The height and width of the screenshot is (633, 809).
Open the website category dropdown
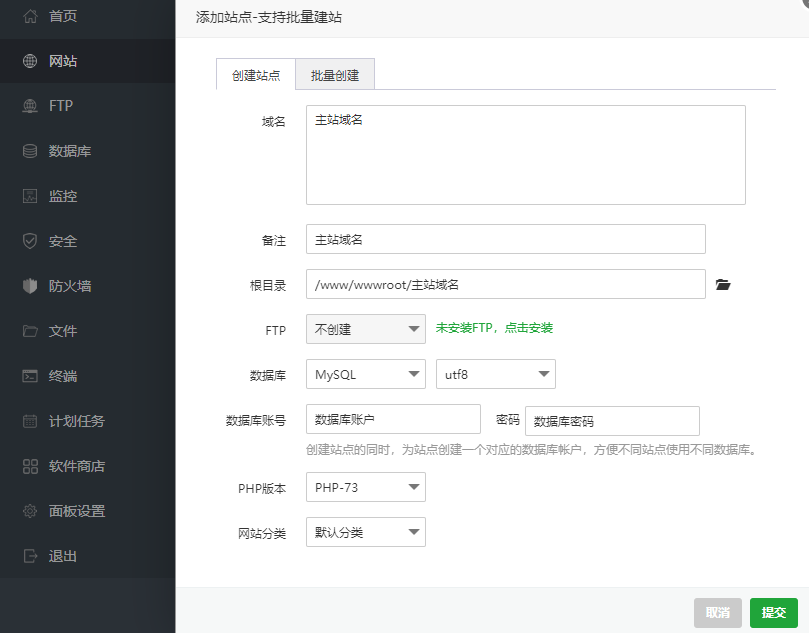point(365,532)
